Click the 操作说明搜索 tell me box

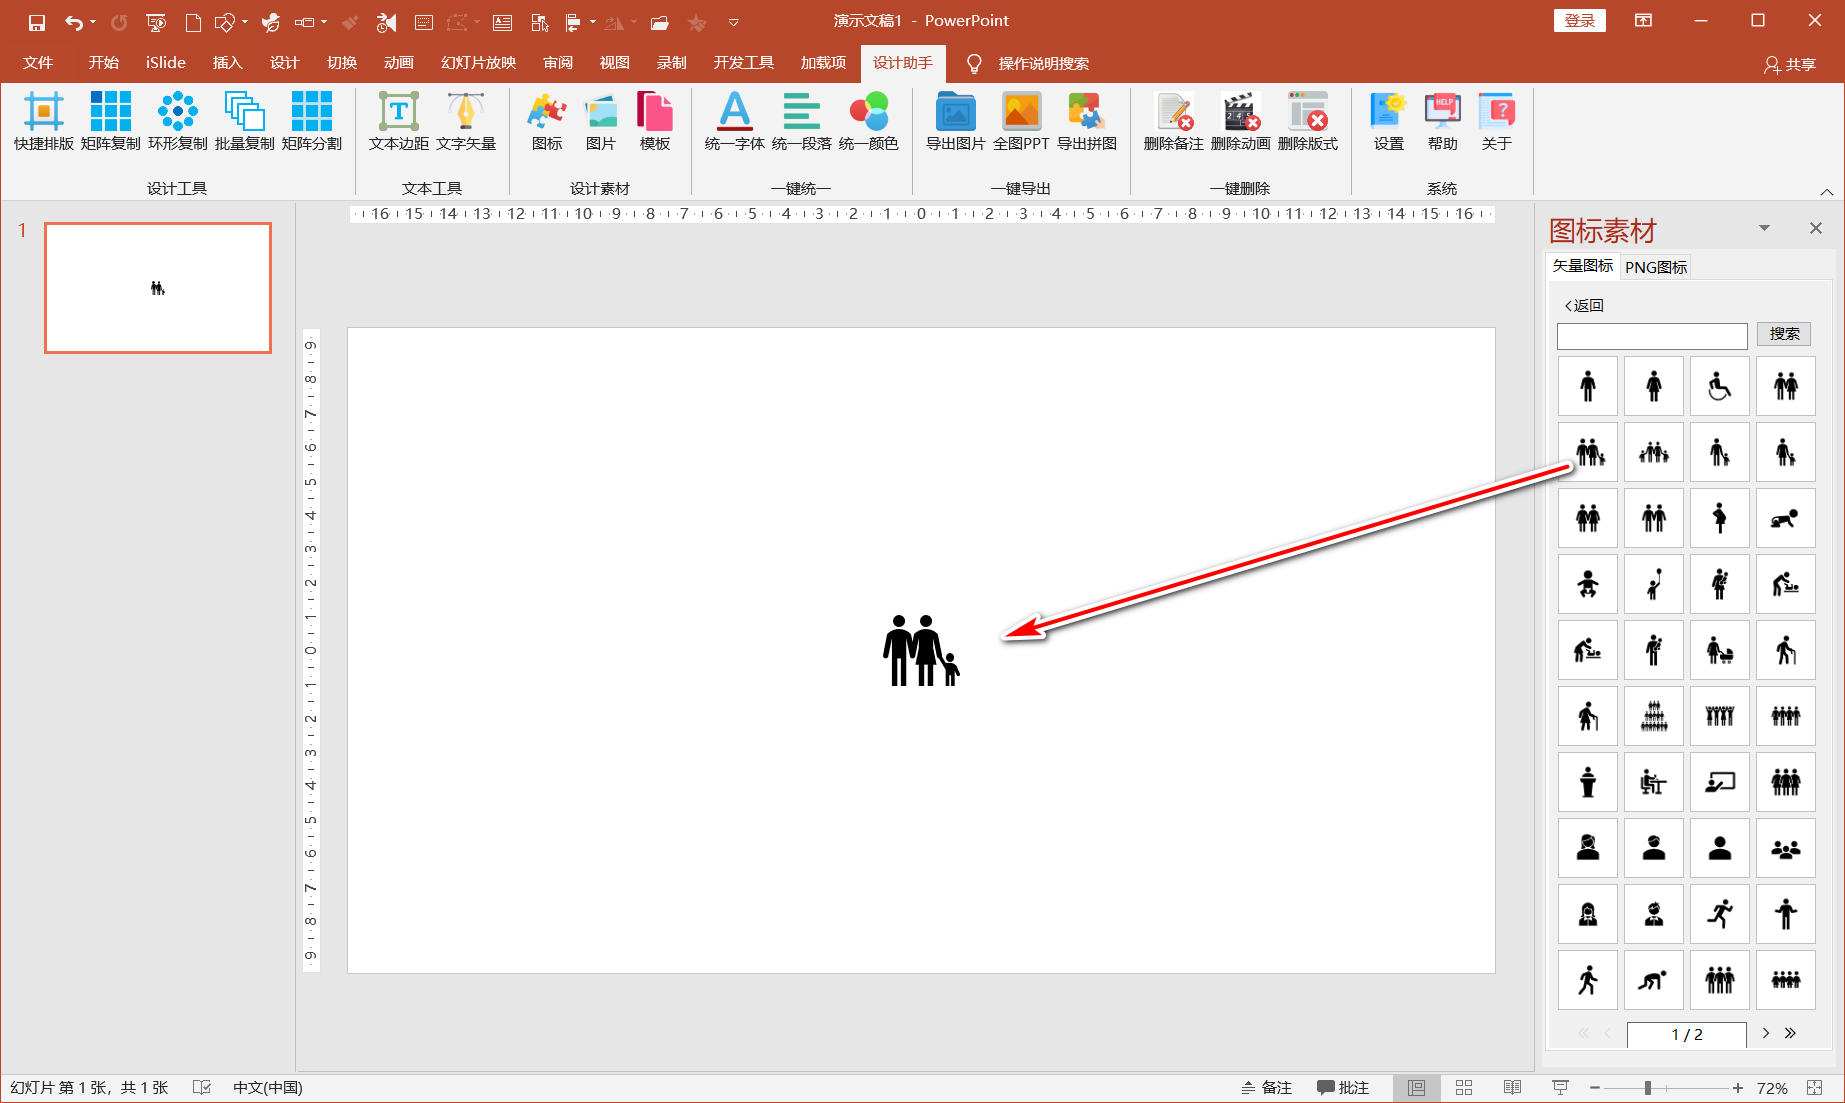click(x=1043, y=64)
